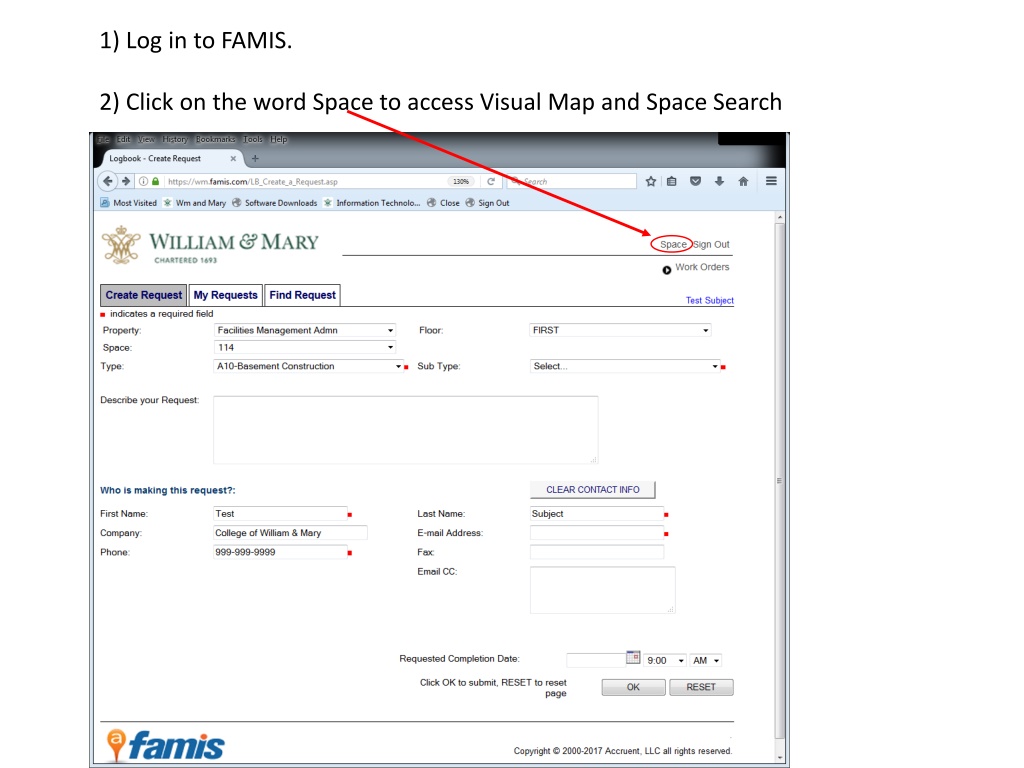Click the browser forward arrow button
This screenshot has height=768, width=1024.
click(x=126, y=182)
